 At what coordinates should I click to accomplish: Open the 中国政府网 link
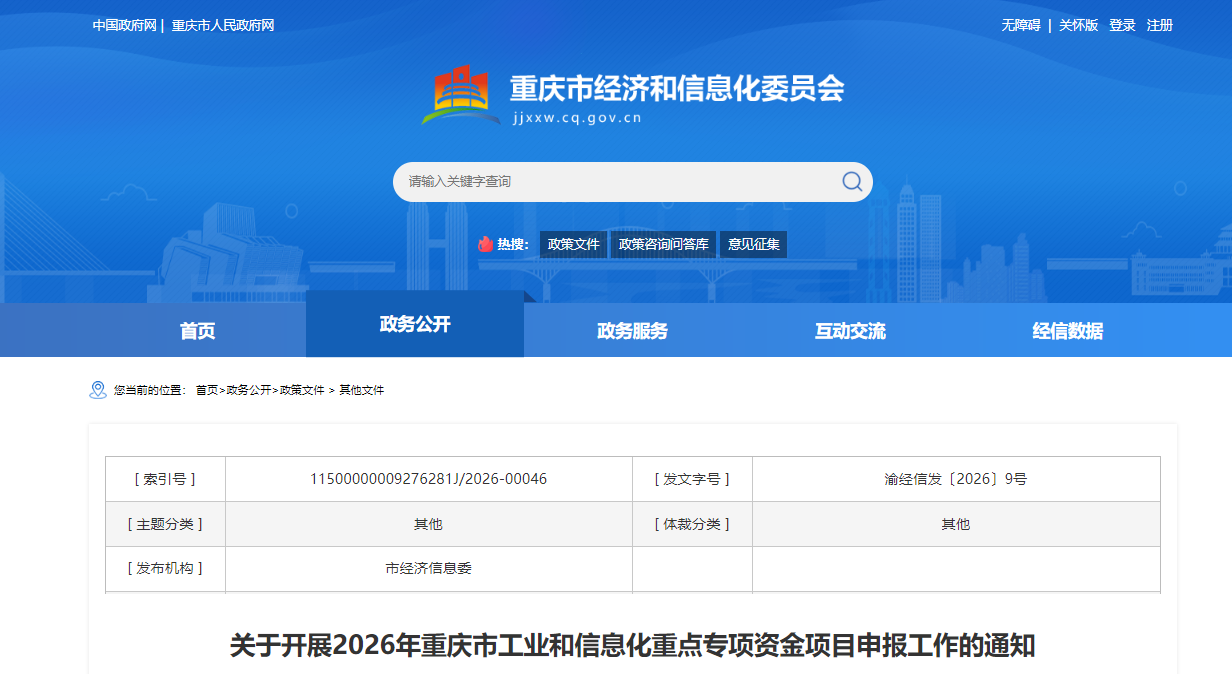click(125, 25)
